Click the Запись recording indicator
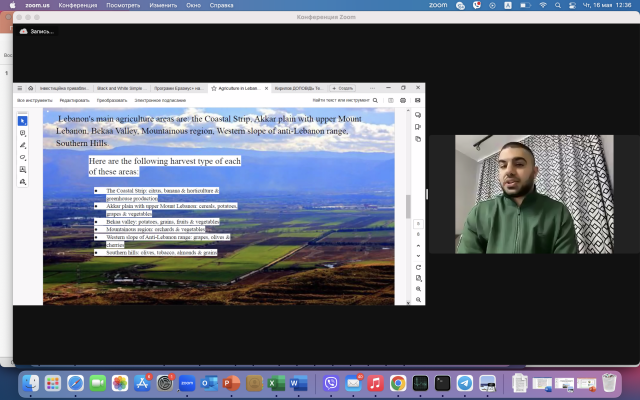 click(x=37, y=31)
